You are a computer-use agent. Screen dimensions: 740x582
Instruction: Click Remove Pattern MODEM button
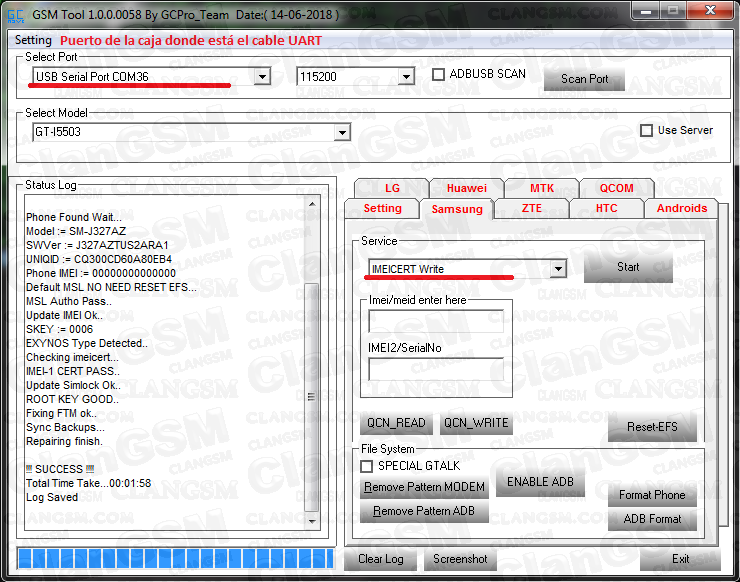click(x=424, y=487)
